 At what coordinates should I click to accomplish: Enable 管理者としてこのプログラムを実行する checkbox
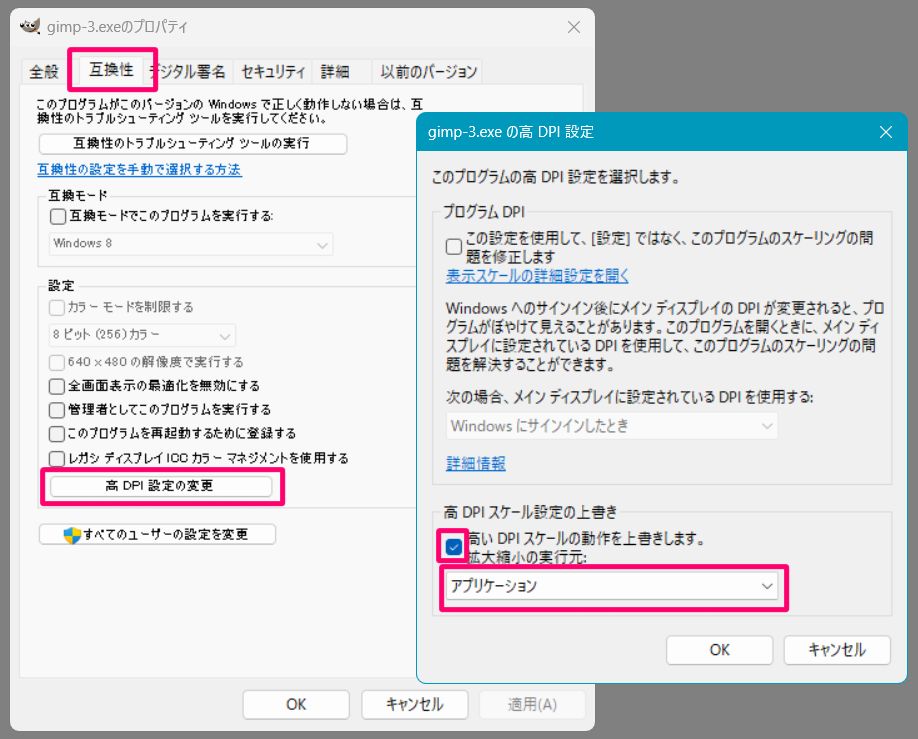point(57,410)
